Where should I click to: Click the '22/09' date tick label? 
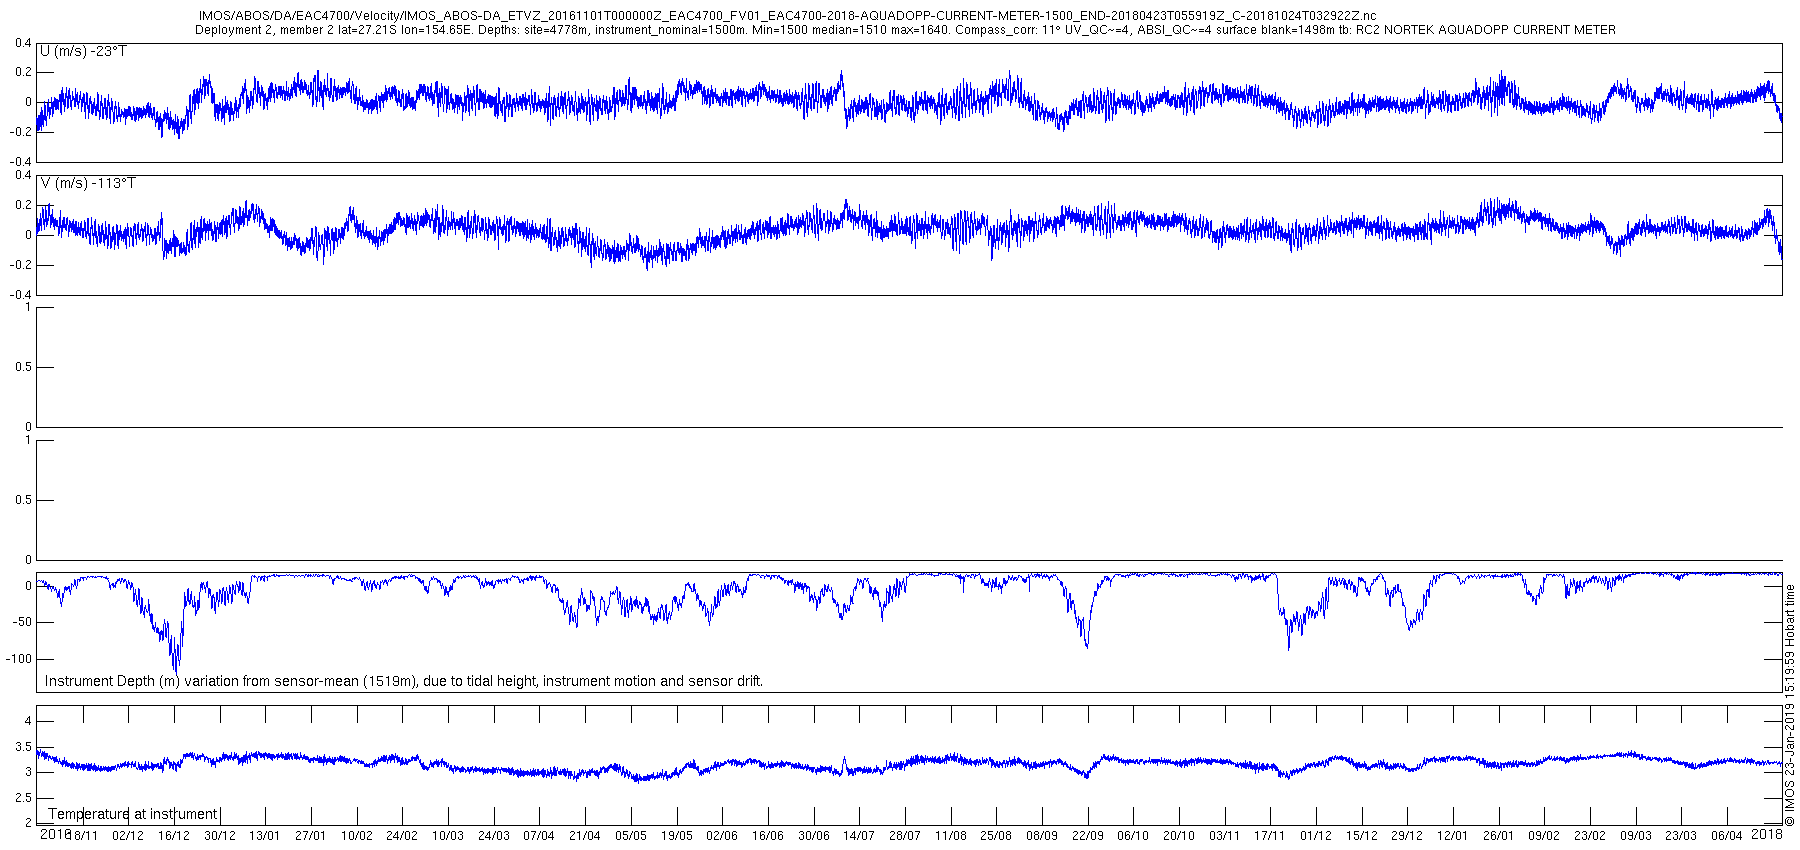point(1088,836)
